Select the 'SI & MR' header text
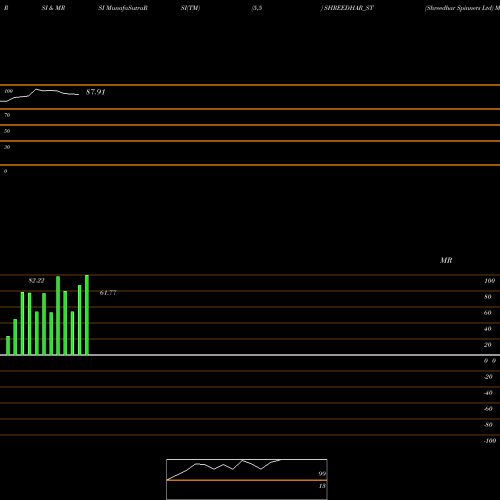The height and width of the screenshot is (500, 500). [x=53, y=8]
